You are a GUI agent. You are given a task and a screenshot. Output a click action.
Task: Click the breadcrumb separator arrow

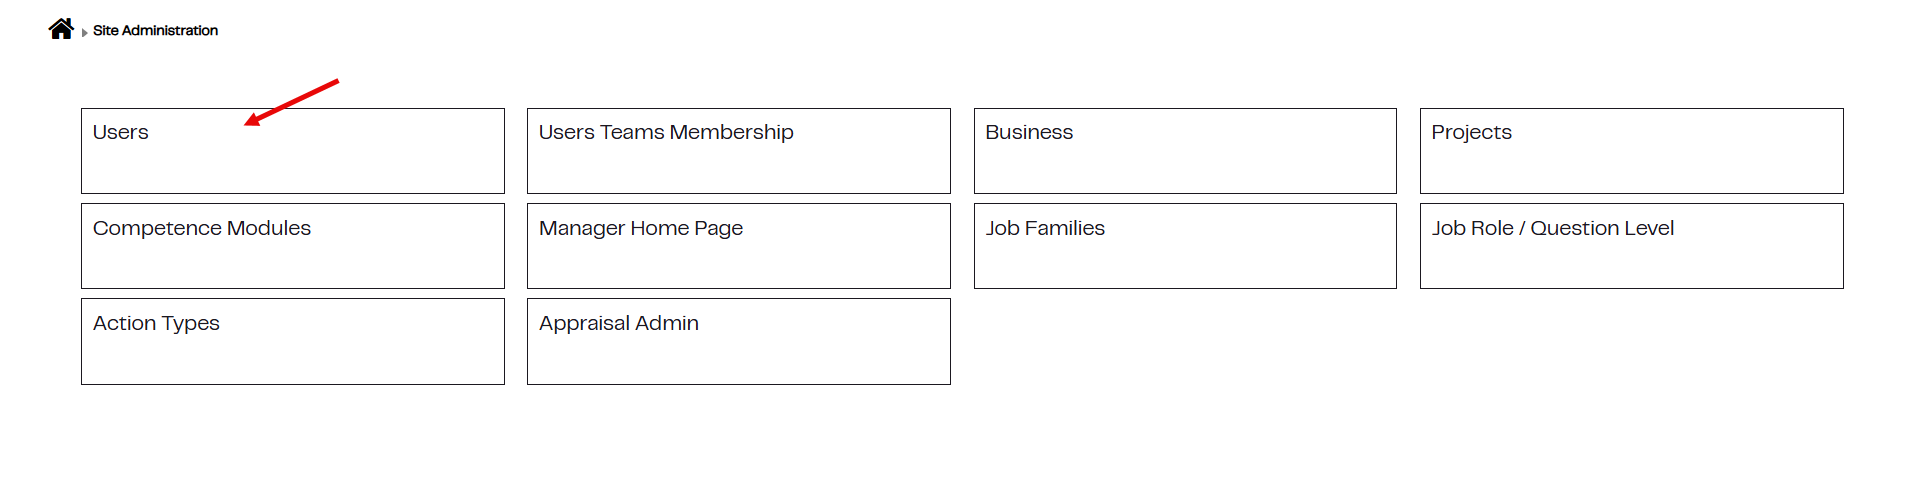pos(85,32)
